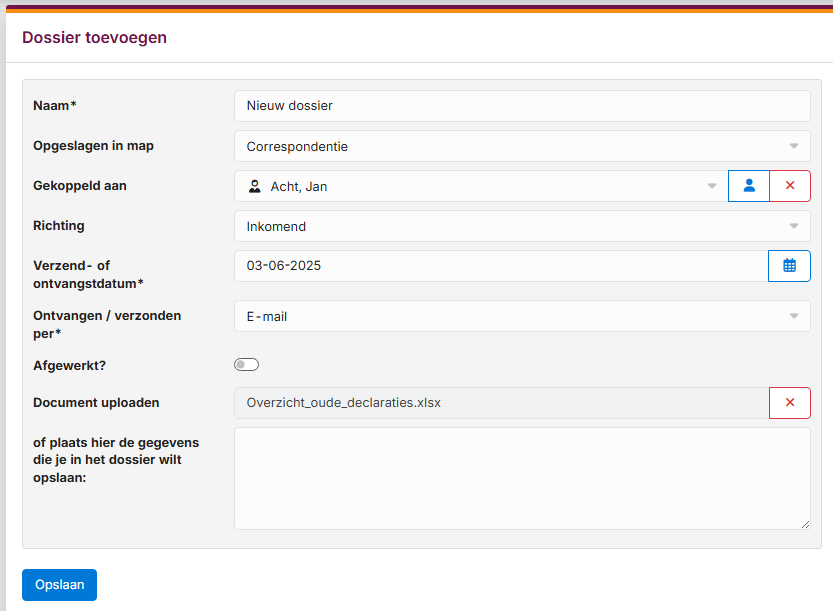Click the Opslaan button
The height and width of the screenshot is (611, 833).
point(60,585)
